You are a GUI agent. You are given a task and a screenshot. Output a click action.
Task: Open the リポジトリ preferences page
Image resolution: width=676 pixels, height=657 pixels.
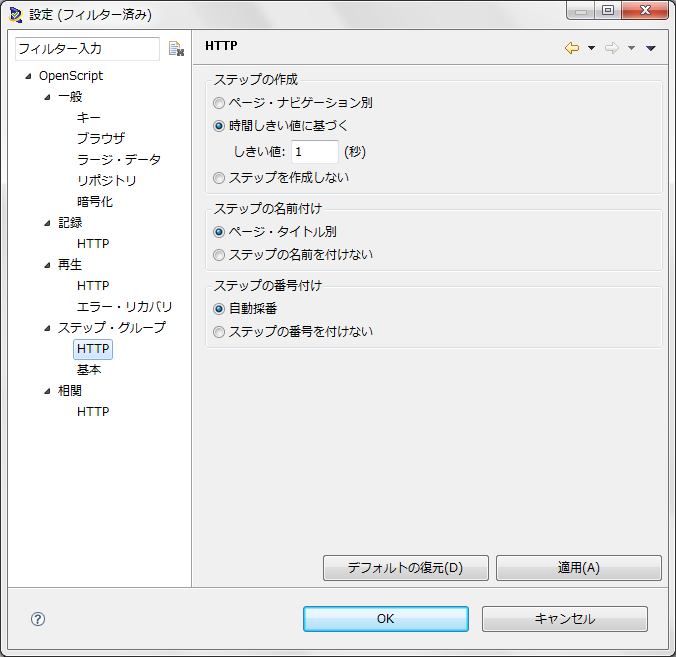pyautogui.click(x=106, y=181)
